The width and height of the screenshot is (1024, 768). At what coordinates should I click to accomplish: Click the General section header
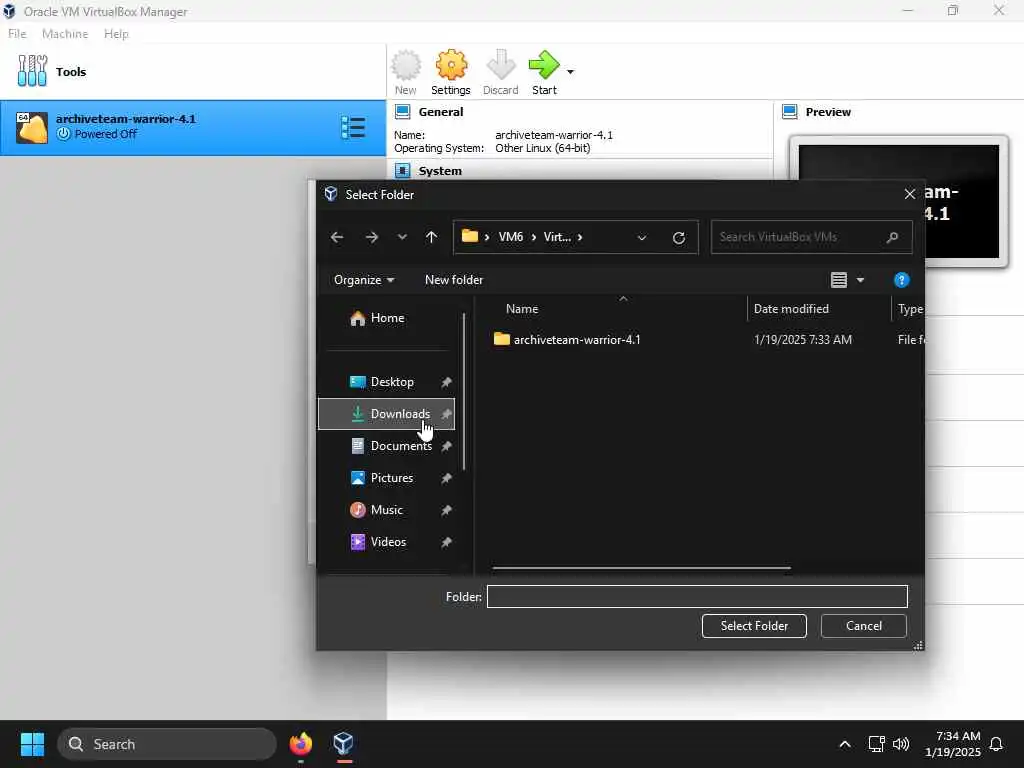tap(441, 112)
